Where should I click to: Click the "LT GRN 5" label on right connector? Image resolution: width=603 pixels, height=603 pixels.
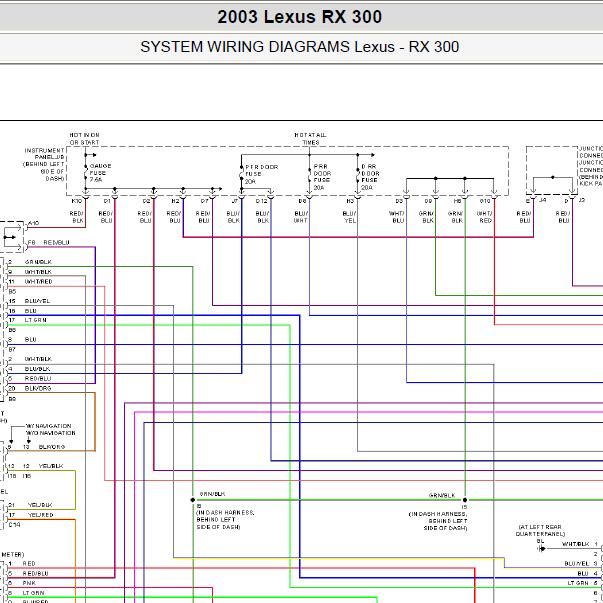583,583
